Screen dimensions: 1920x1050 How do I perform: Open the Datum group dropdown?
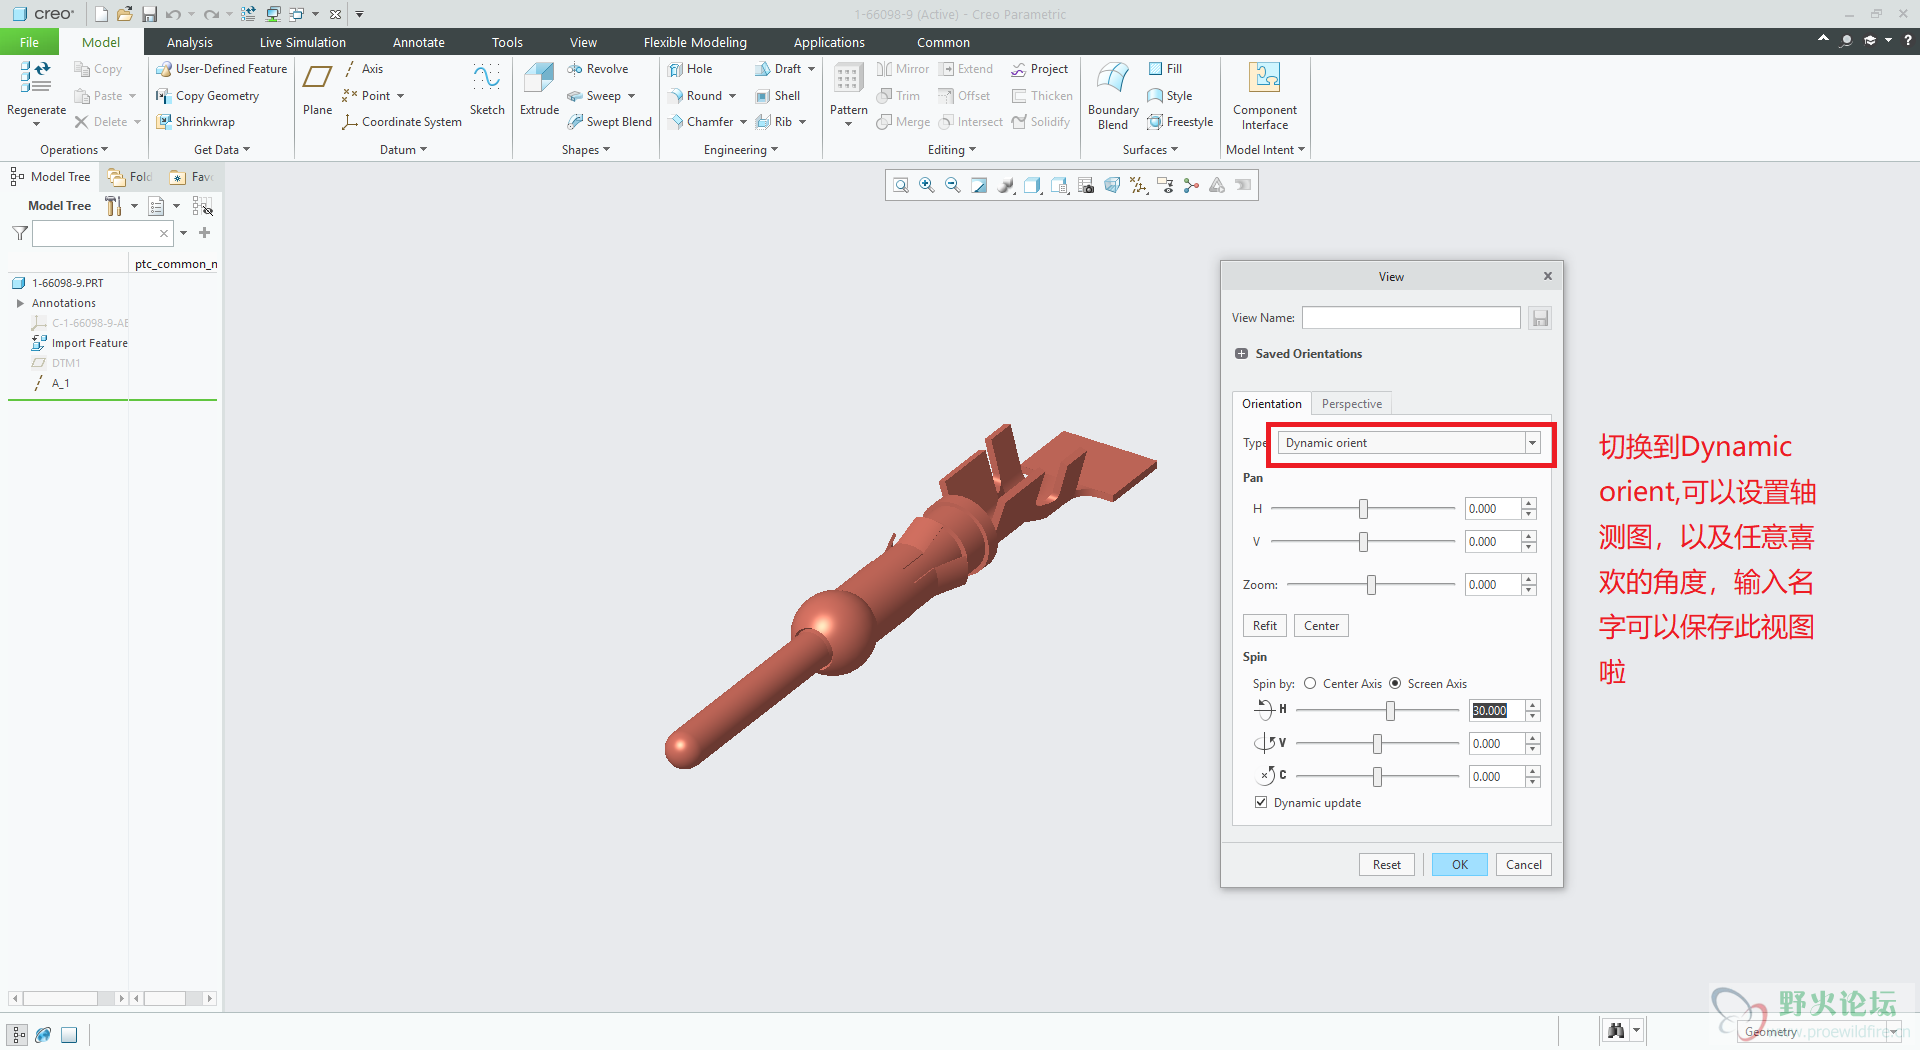point(403,150)
